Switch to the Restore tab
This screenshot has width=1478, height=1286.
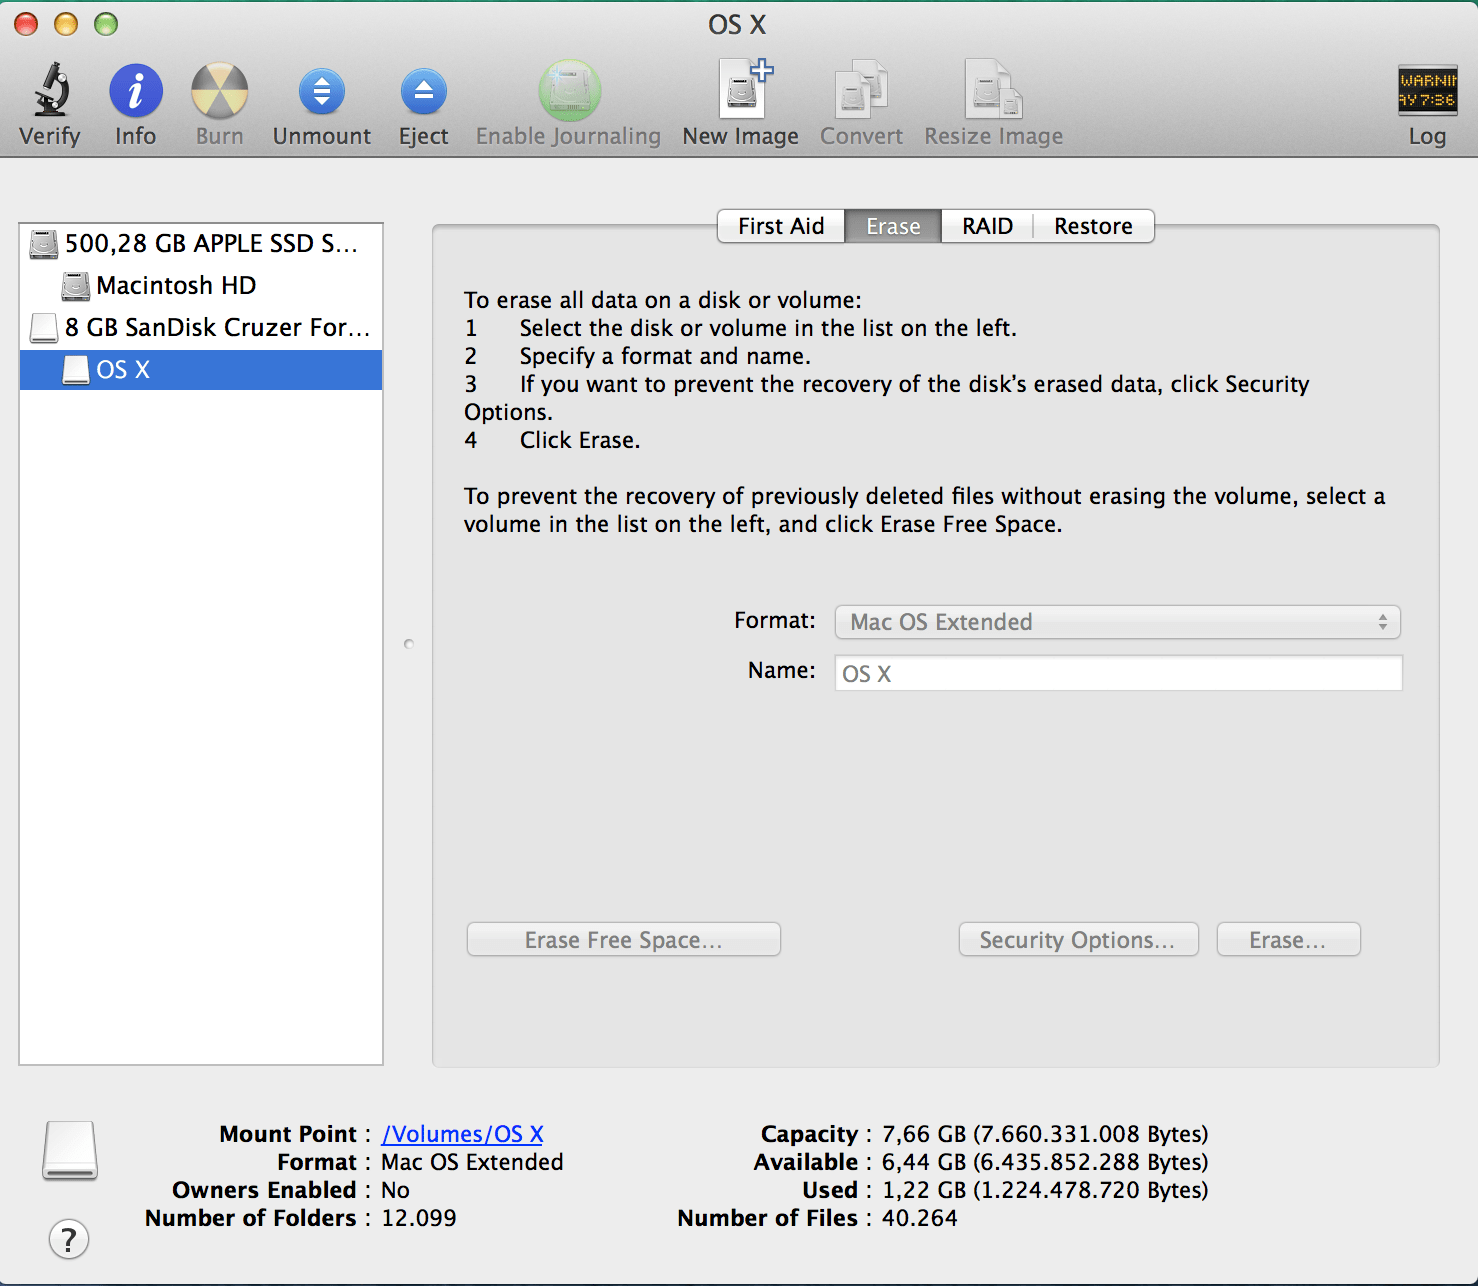(1092, 225)
